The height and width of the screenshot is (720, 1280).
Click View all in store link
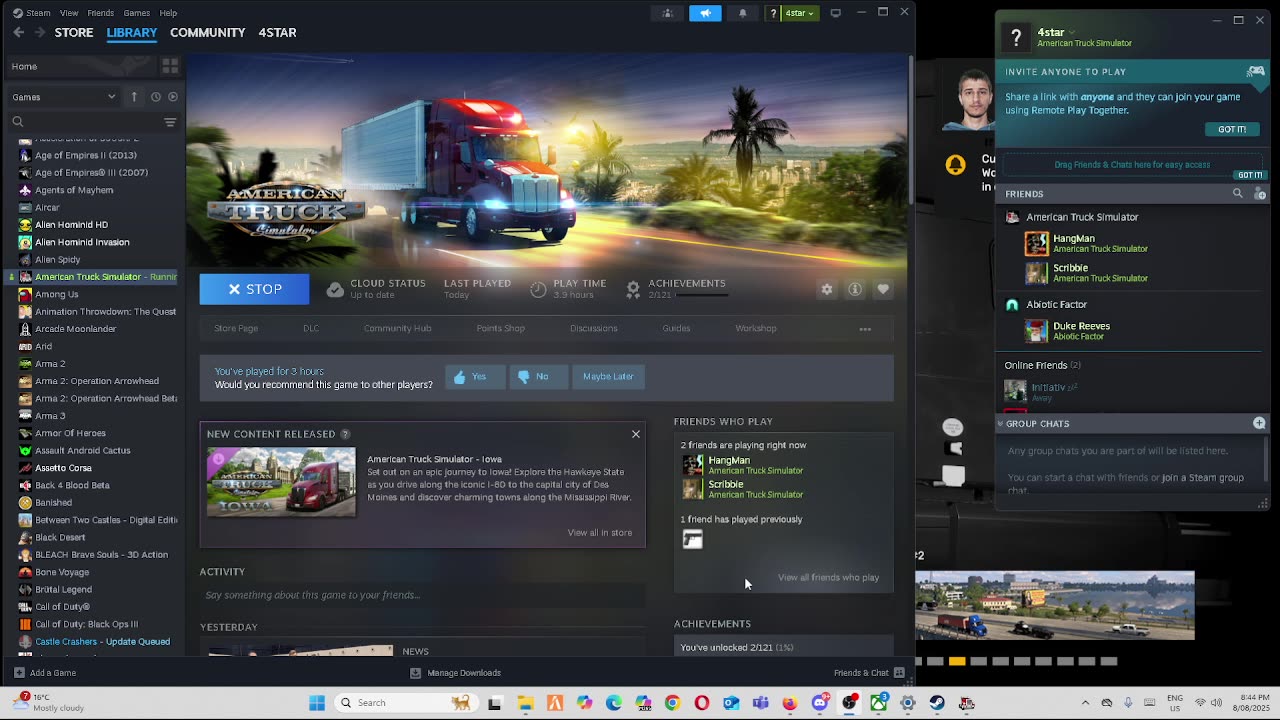click(600, 532)
